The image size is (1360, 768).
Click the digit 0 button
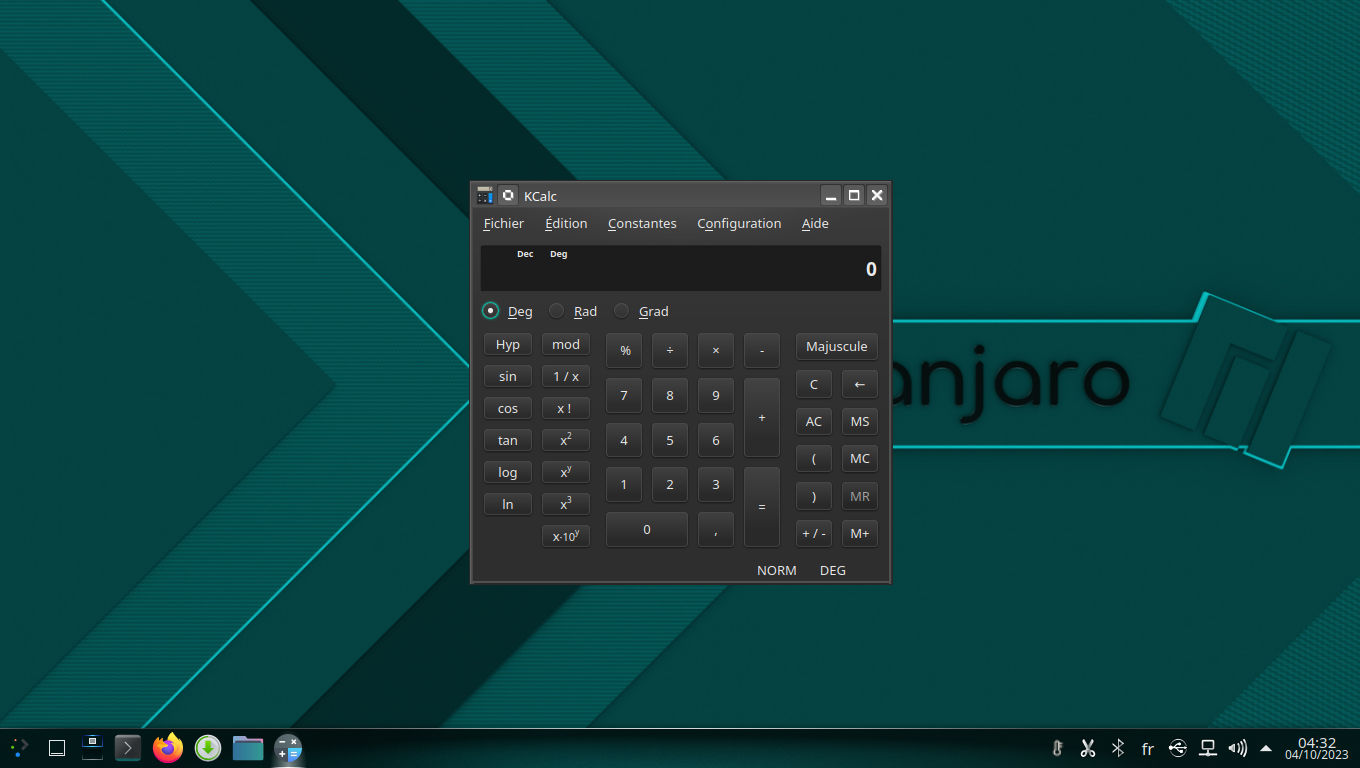tap(647, 529)
